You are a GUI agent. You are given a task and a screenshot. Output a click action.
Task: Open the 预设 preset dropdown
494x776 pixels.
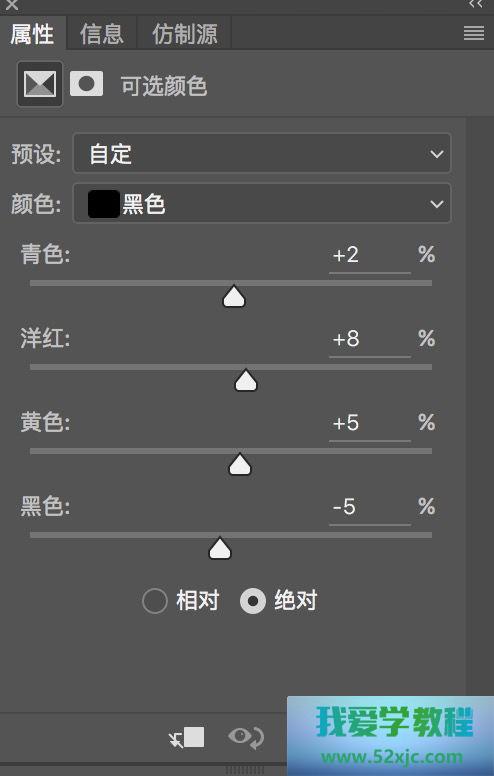(x=262, y=153)
